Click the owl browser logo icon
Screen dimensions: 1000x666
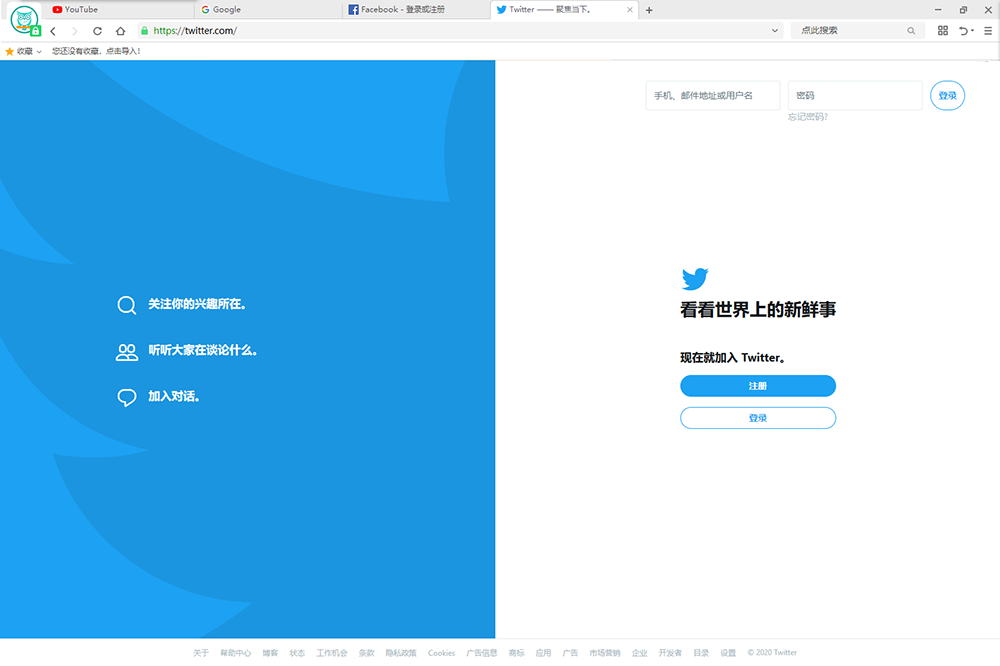[x=25, y=20]
